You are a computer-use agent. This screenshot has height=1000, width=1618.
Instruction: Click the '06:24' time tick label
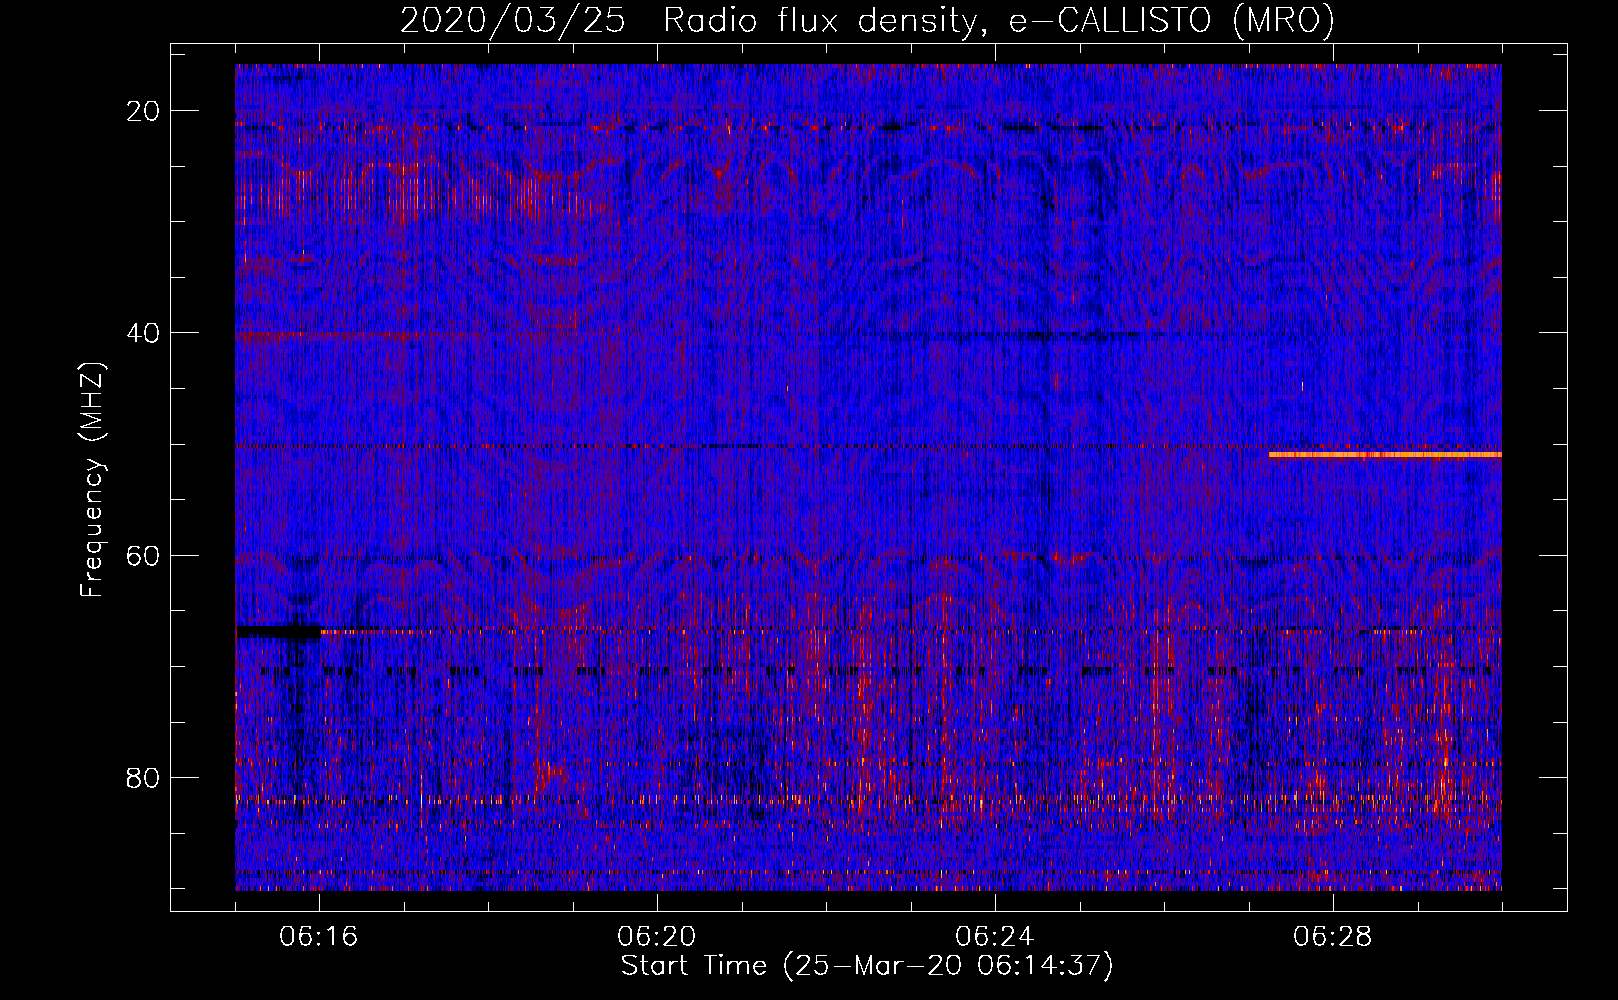point(995,937)
